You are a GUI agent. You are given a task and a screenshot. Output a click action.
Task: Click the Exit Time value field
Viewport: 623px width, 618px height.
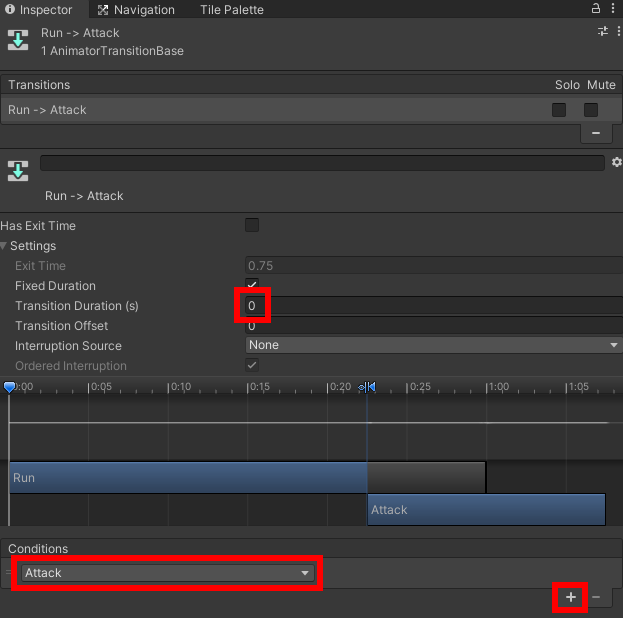pos(434,265)
